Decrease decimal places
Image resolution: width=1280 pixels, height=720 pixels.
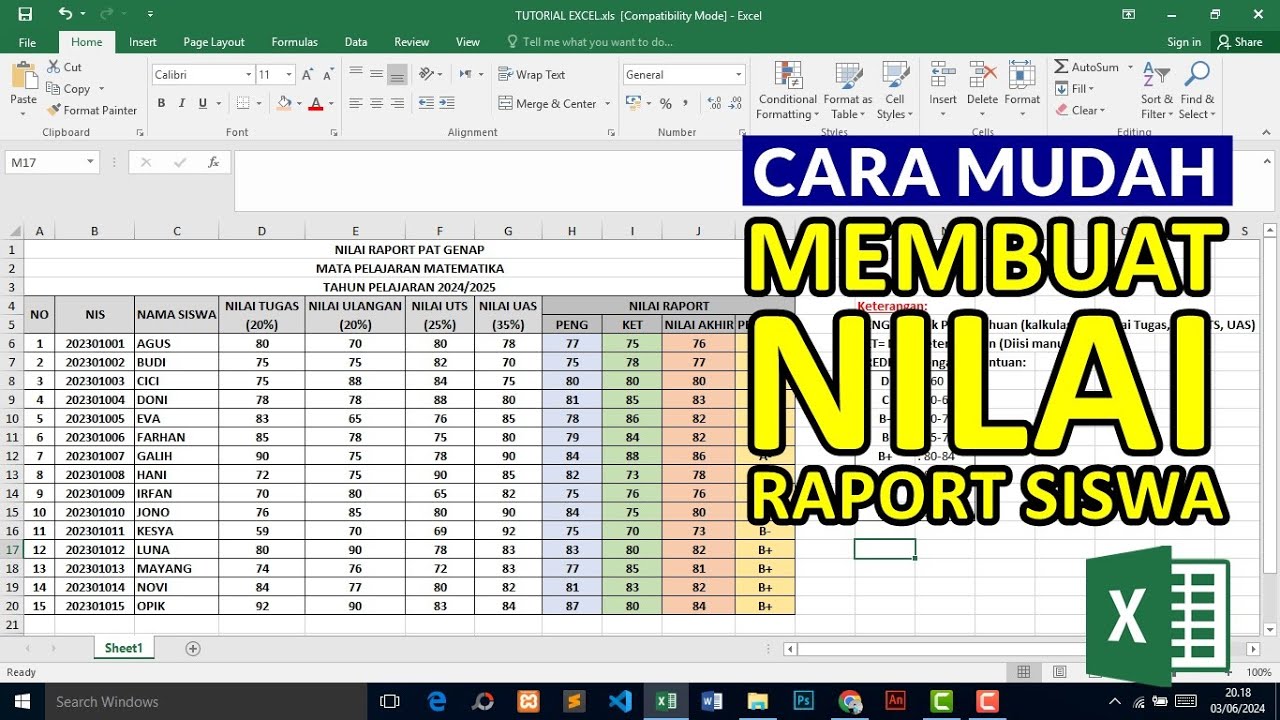click(735, 103)
